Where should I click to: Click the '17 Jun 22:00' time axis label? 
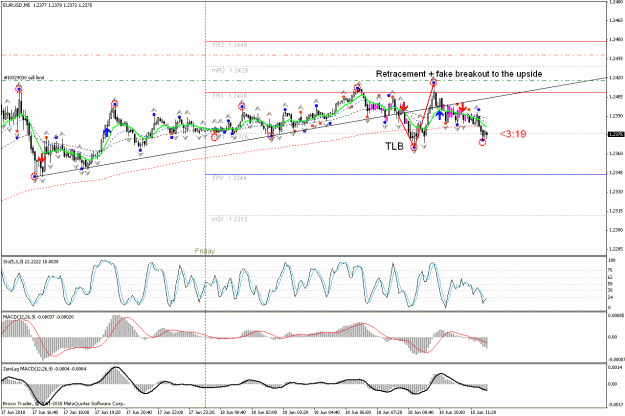coord(170,412)
